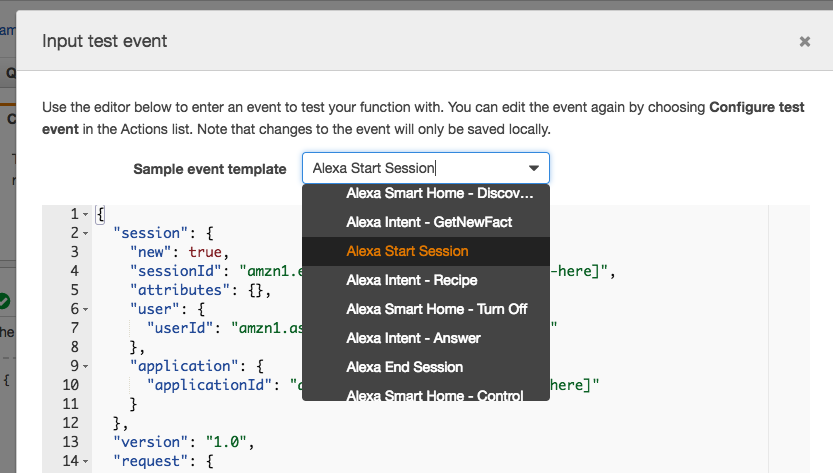Select Alexa Smart Home - Discovery option
This screenshot has height=473, width=833.
[x=426, y=193]
